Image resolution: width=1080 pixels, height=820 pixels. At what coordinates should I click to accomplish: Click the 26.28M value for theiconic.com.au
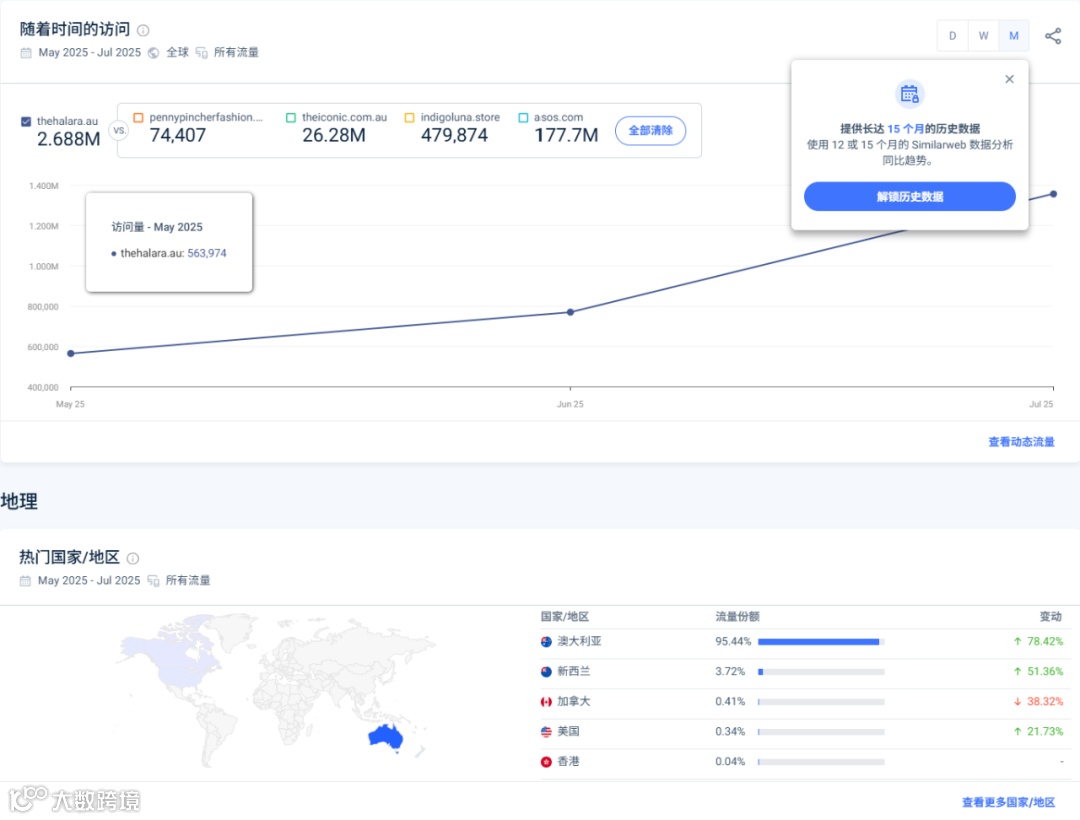click(x=334, y=136)
